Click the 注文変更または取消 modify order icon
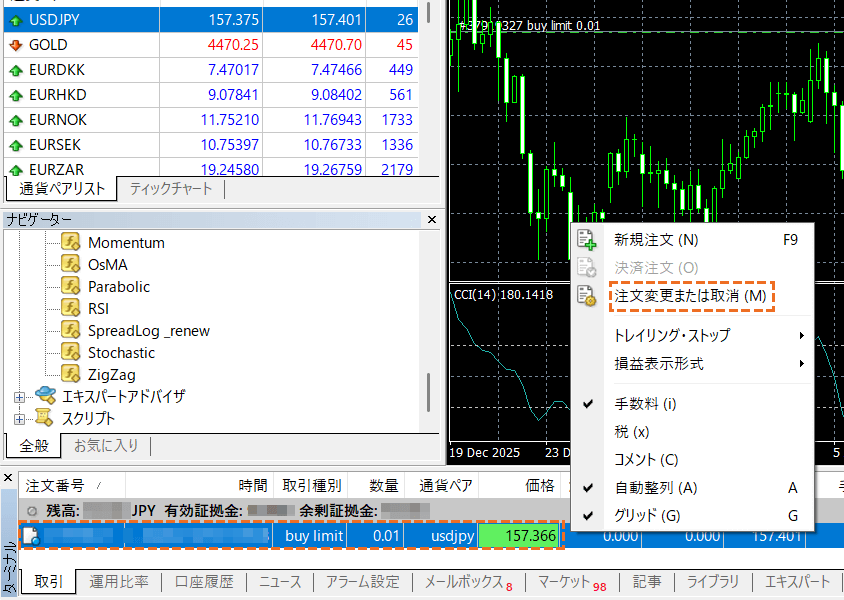The image size is (844, 600). click(587, 296)
